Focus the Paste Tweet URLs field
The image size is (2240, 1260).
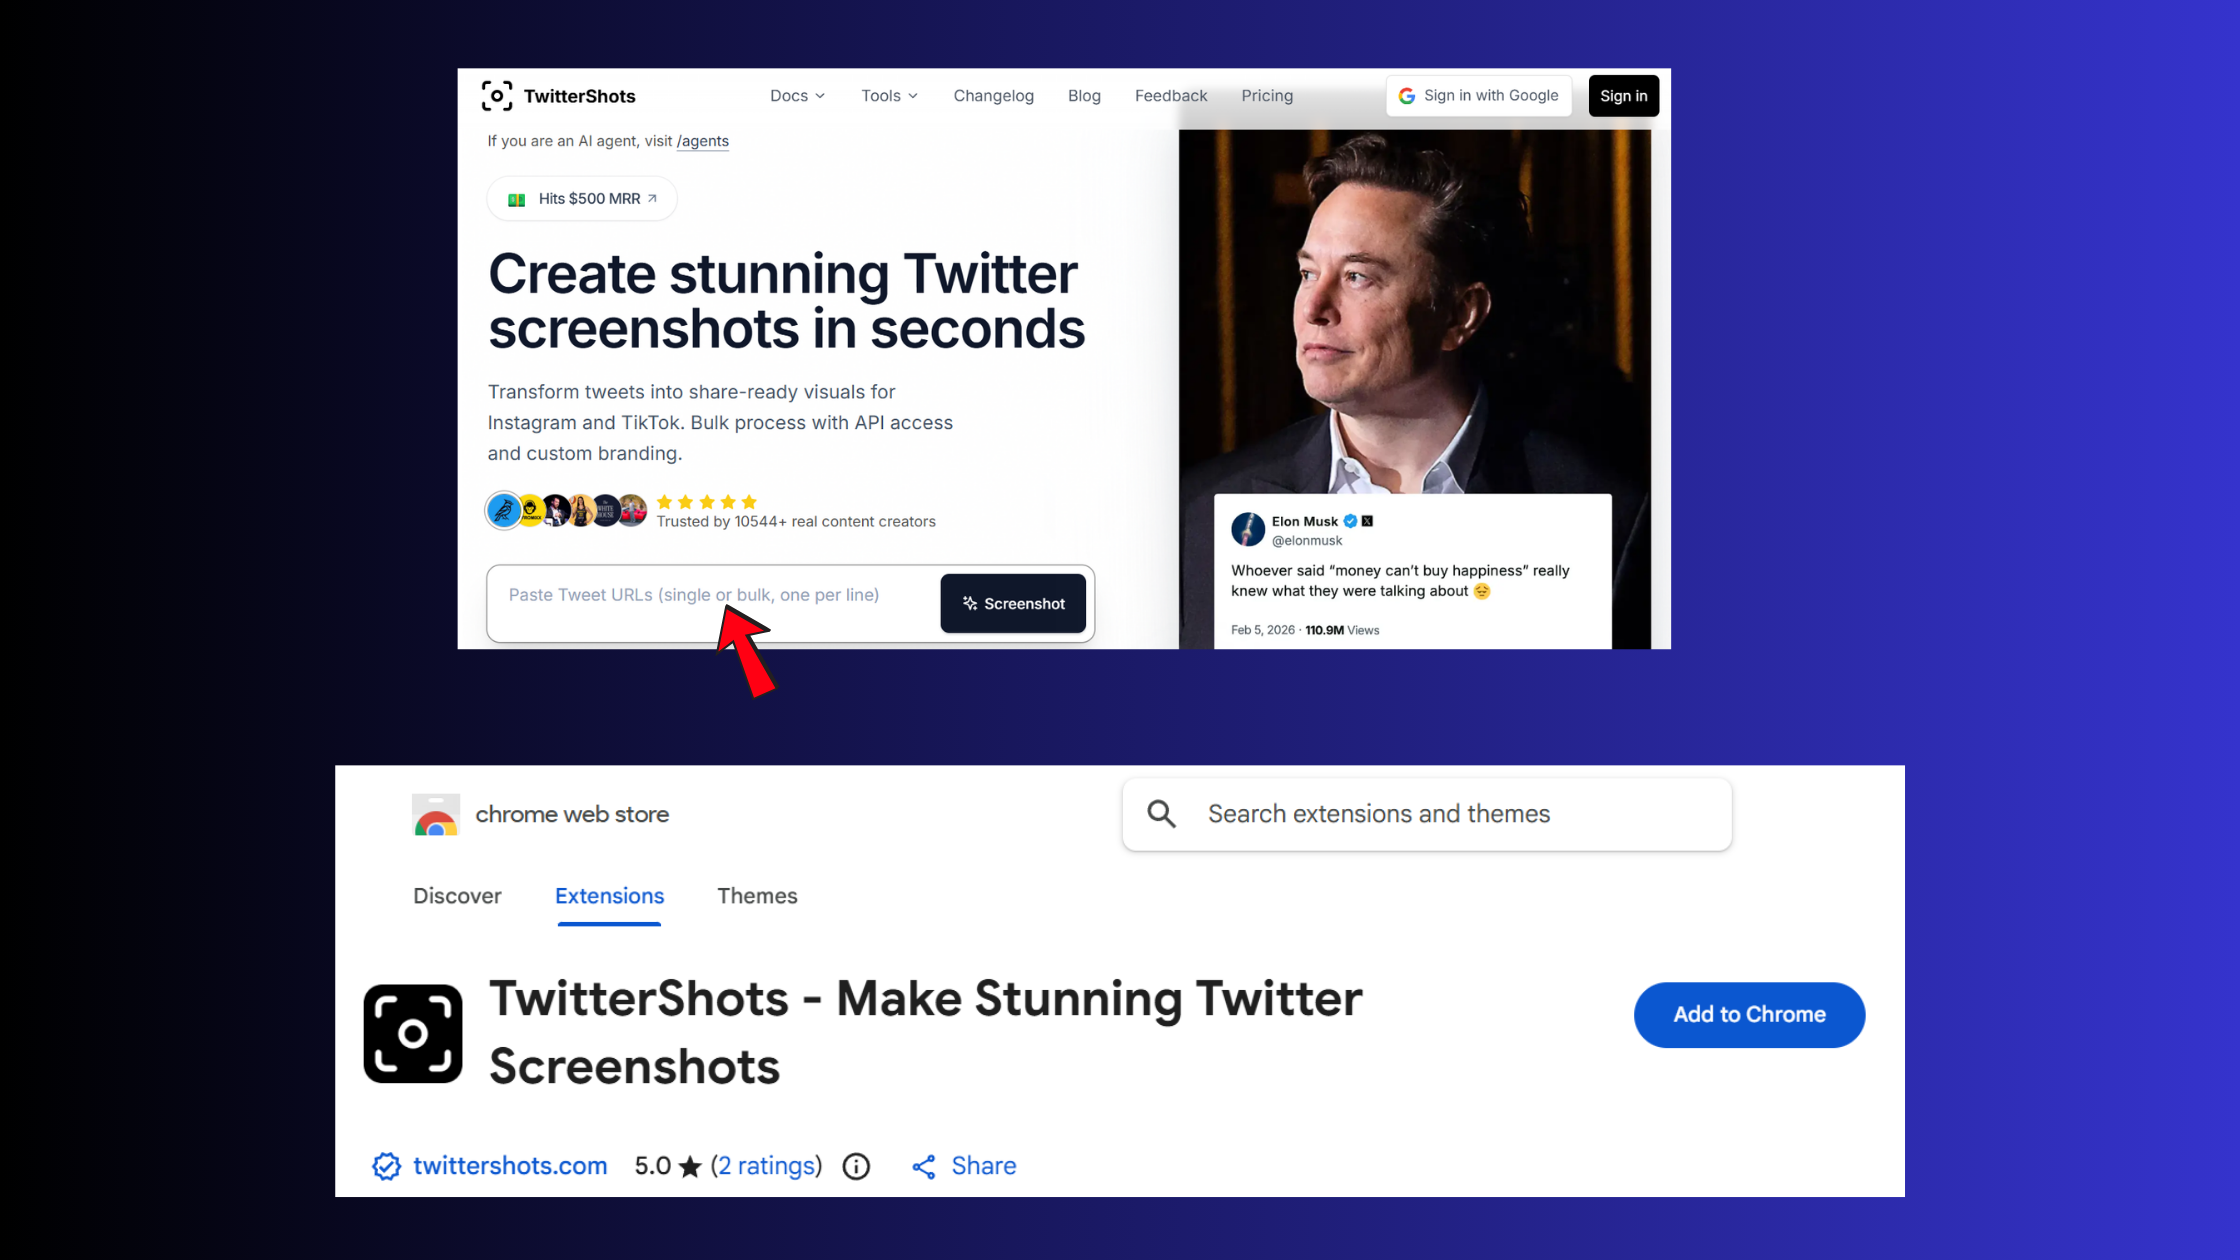[712, 603]
